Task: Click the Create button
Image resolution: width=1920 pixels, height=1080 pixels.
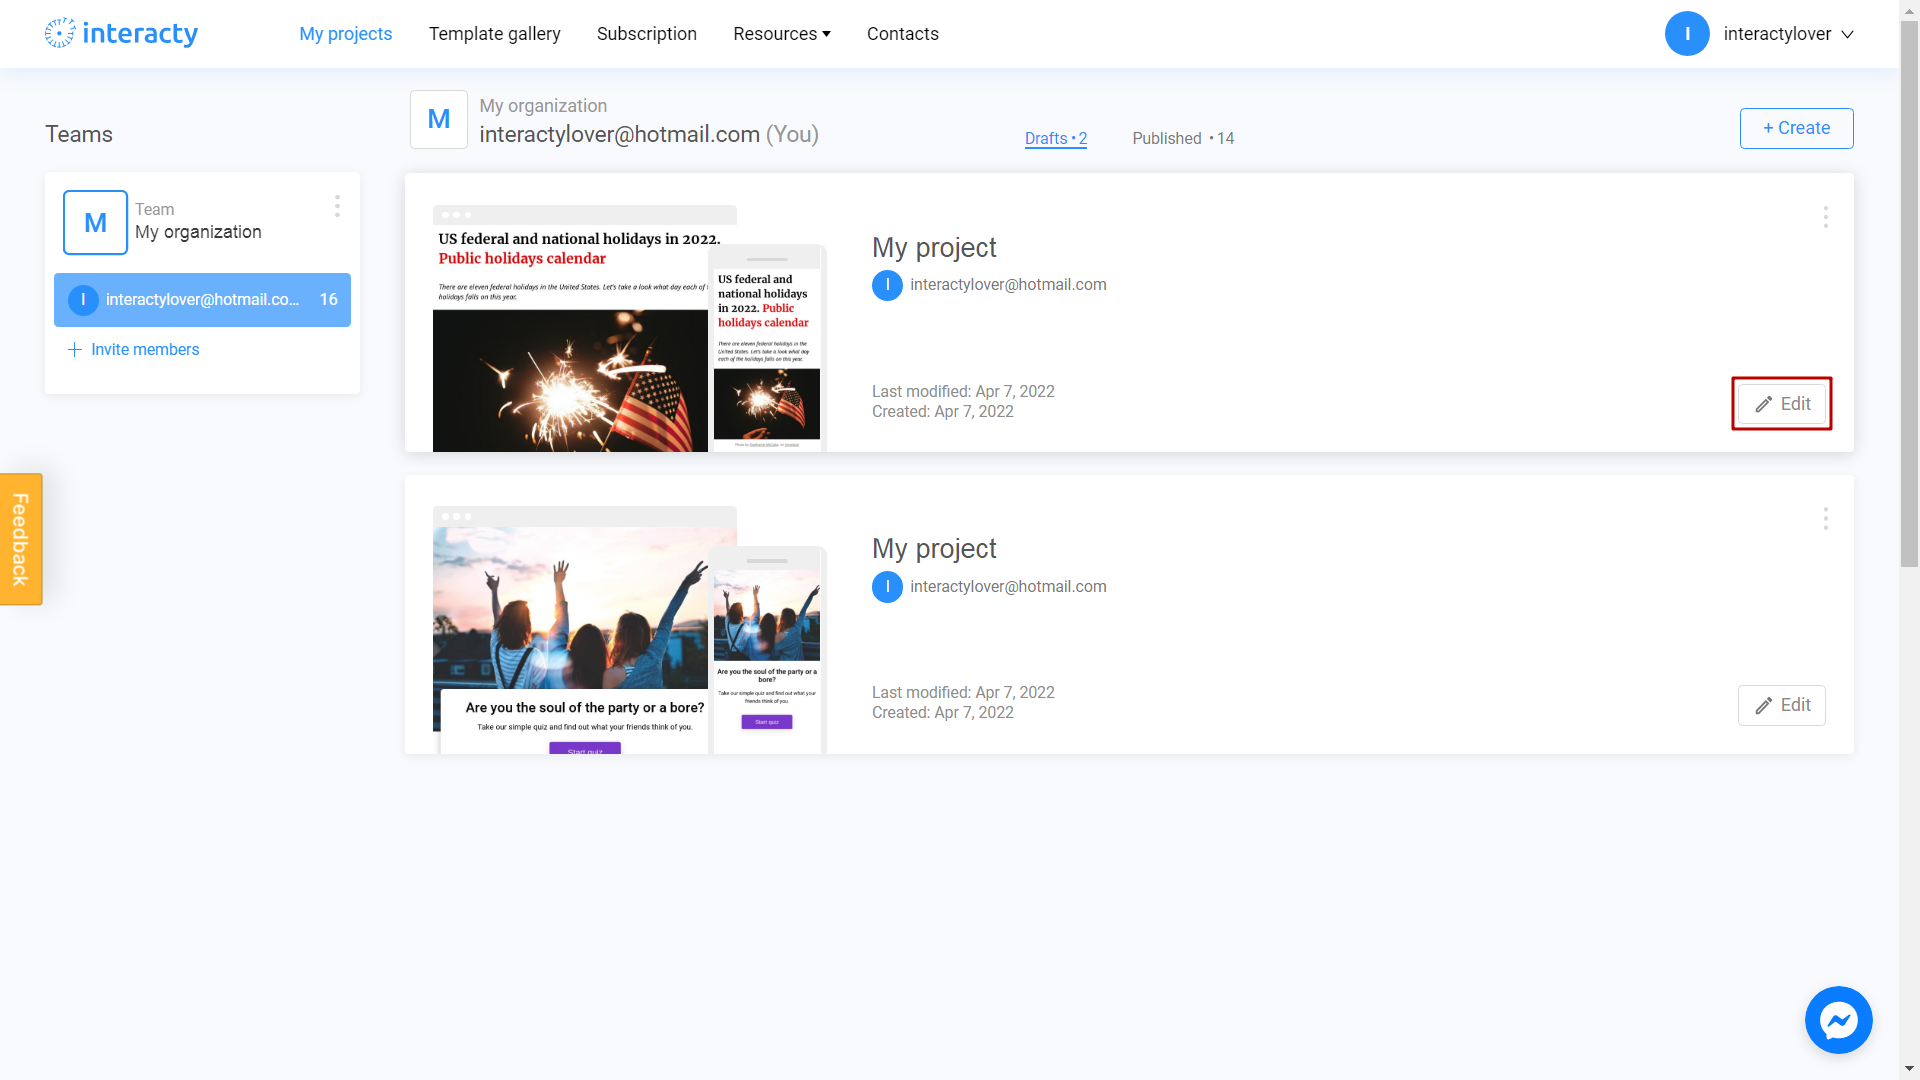Action: pyautogui.click(x=1796, y=128)
